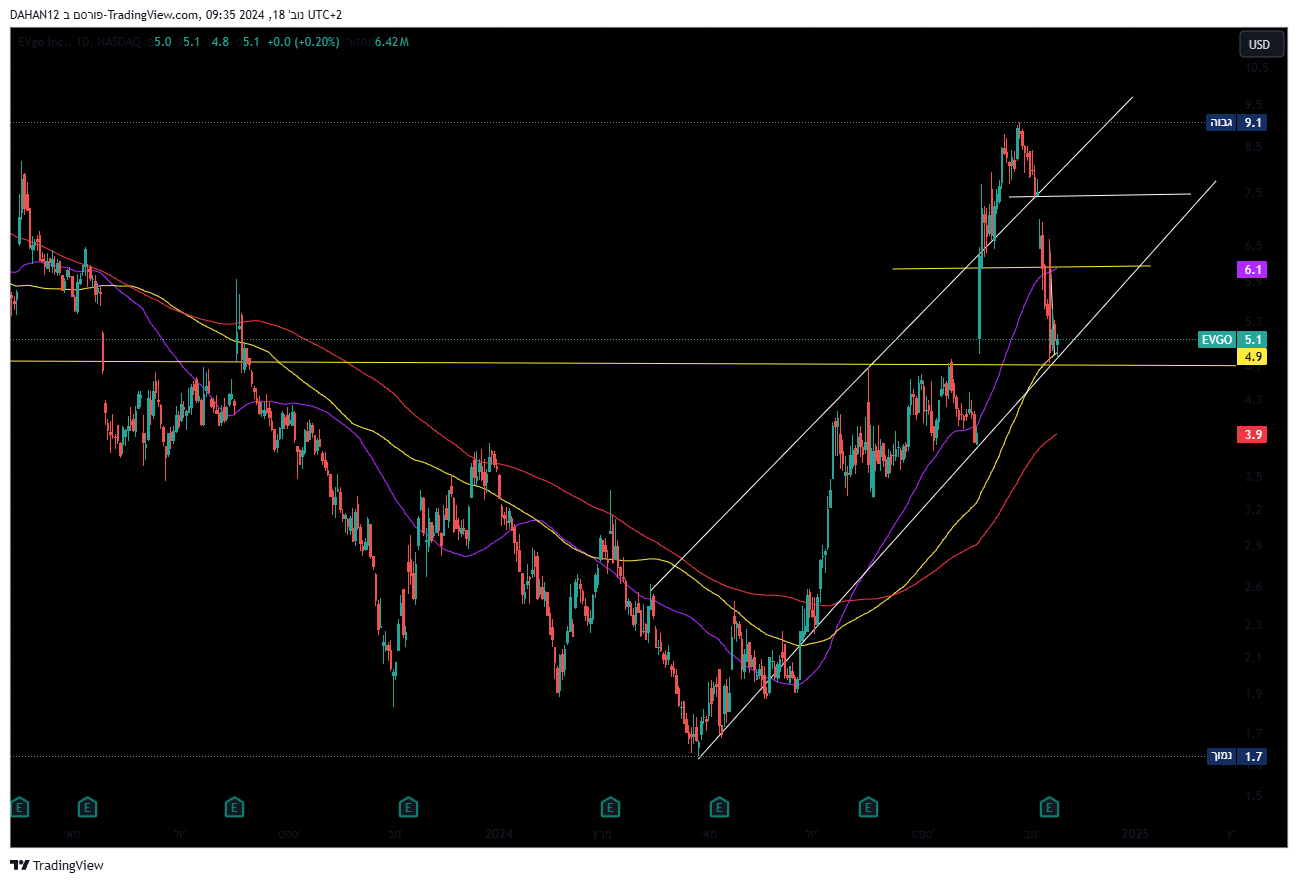Screen dimensions: 1298x883
Task: Click the 2024 label on the time axis
Action: [498, 833]
